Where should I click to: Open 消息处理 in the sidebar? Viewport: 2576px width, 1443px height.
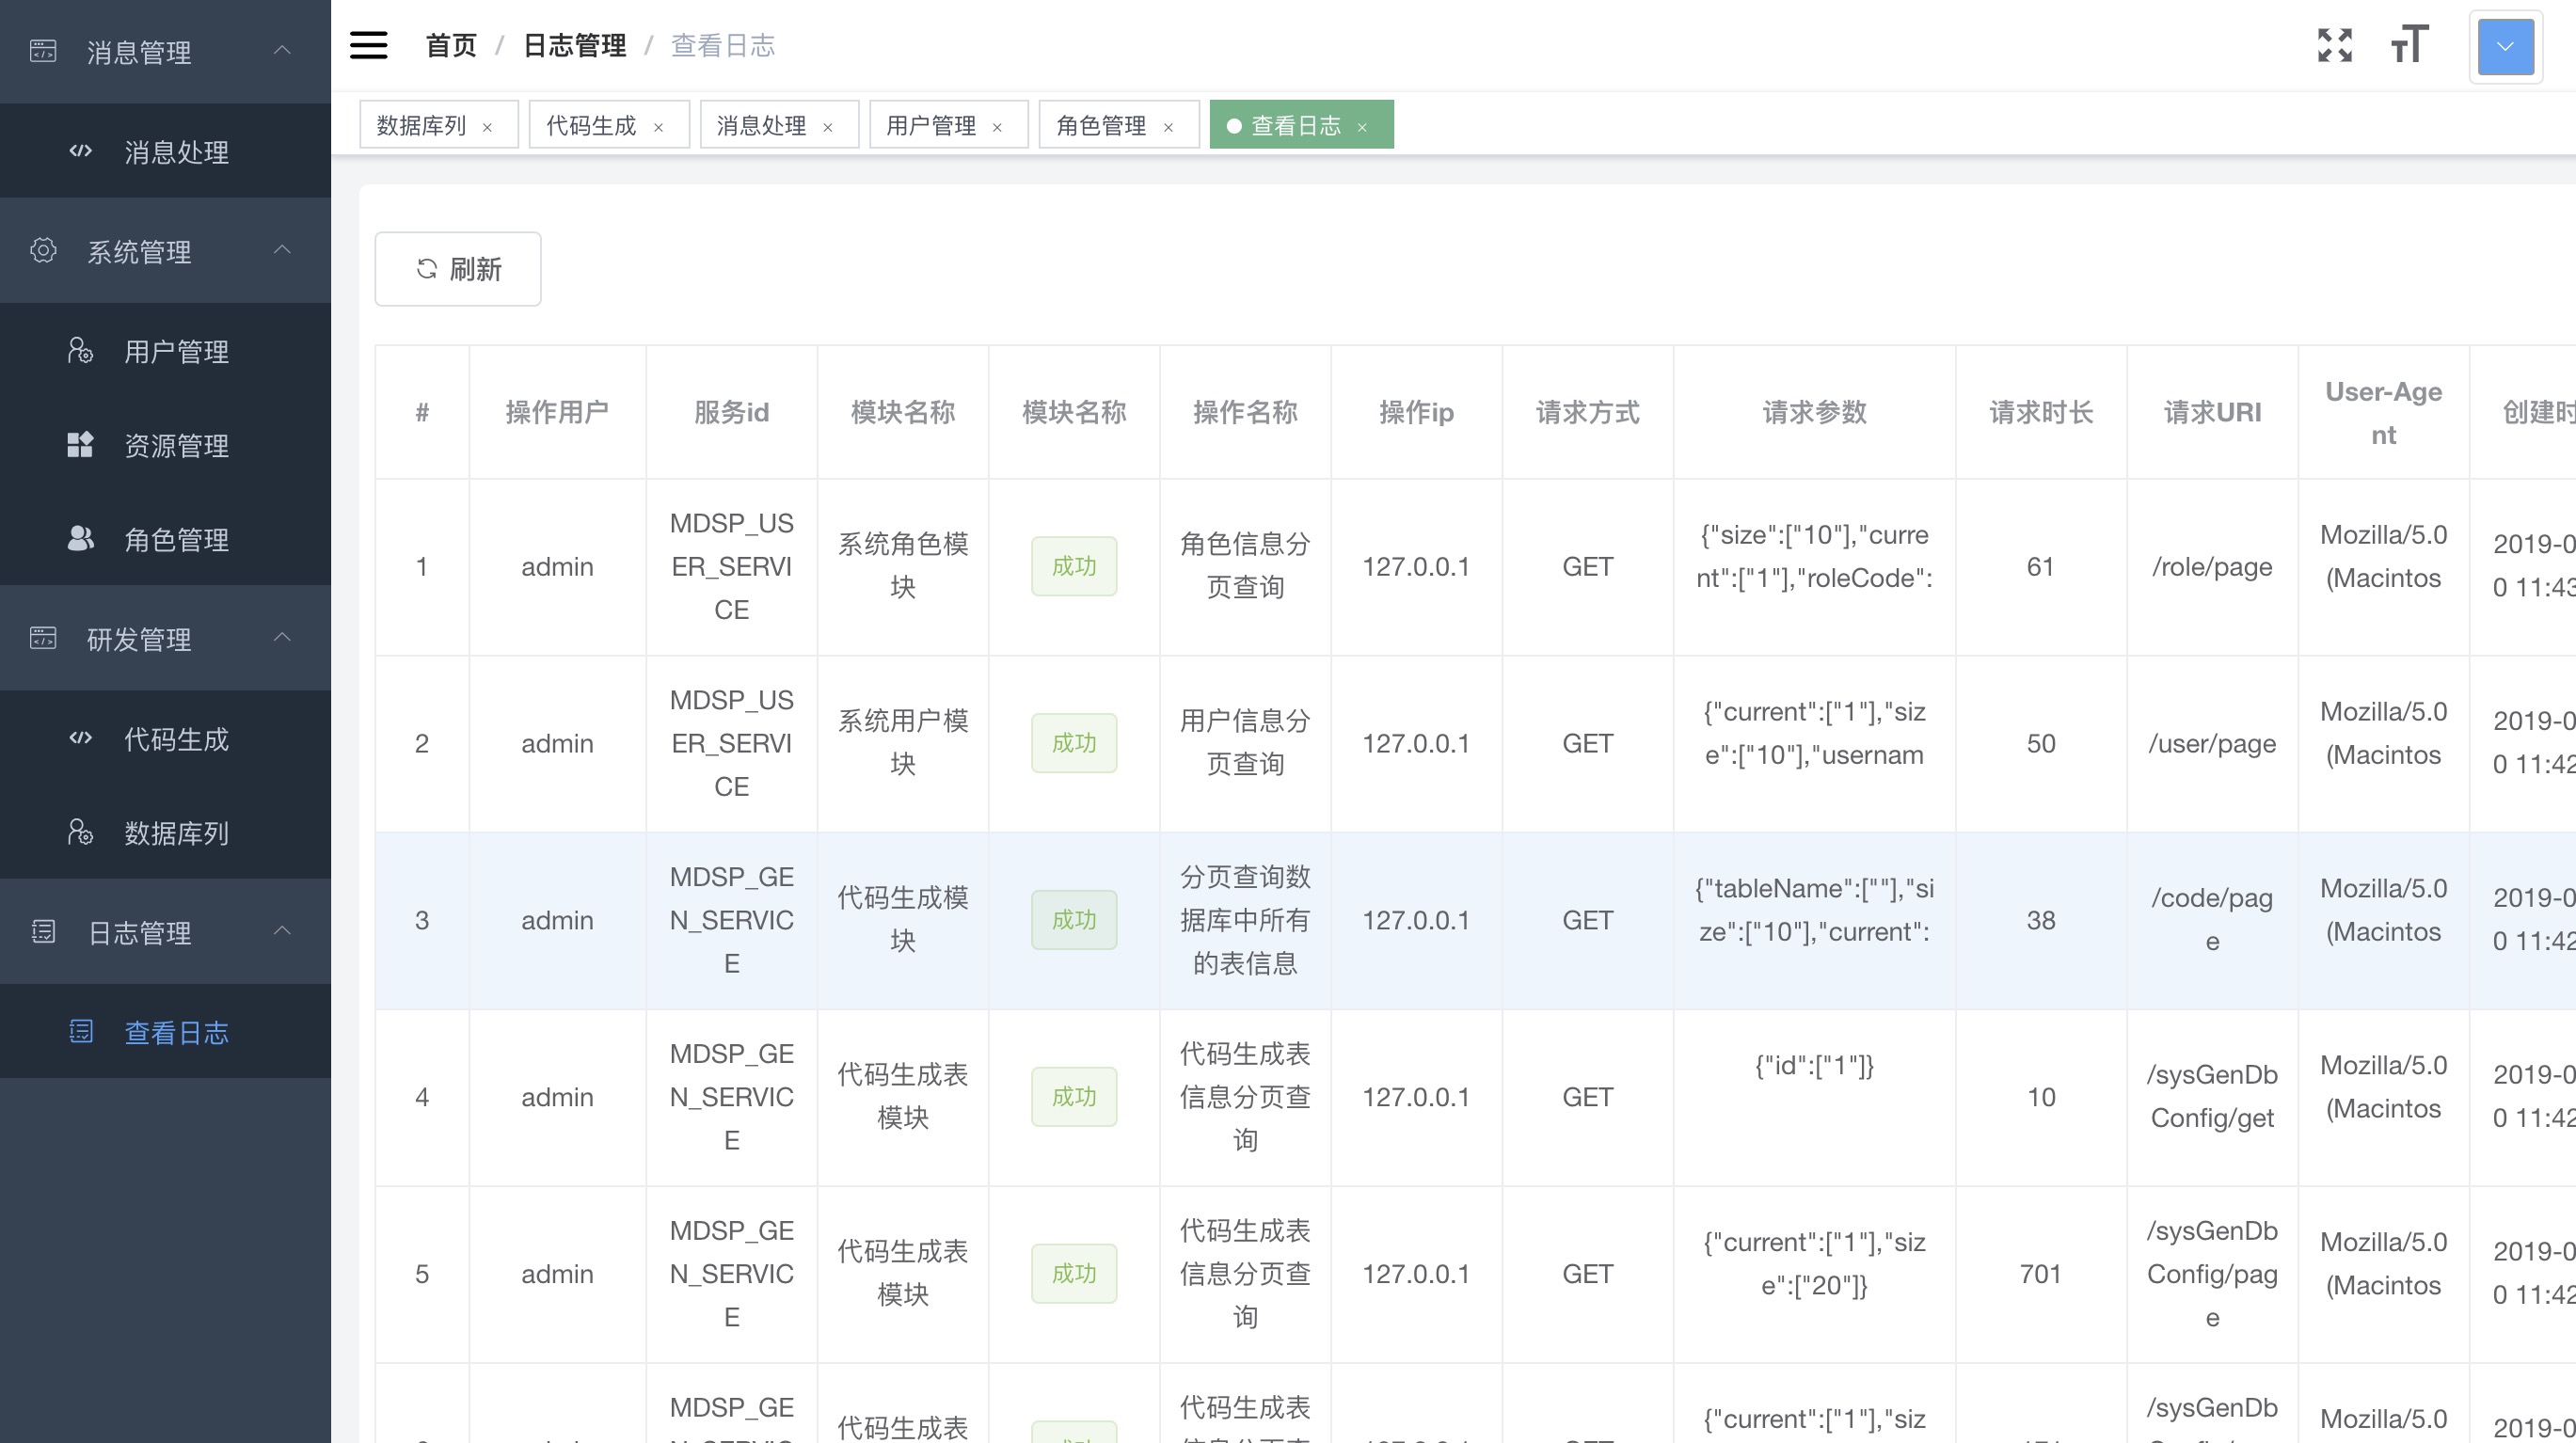(176, 151)
